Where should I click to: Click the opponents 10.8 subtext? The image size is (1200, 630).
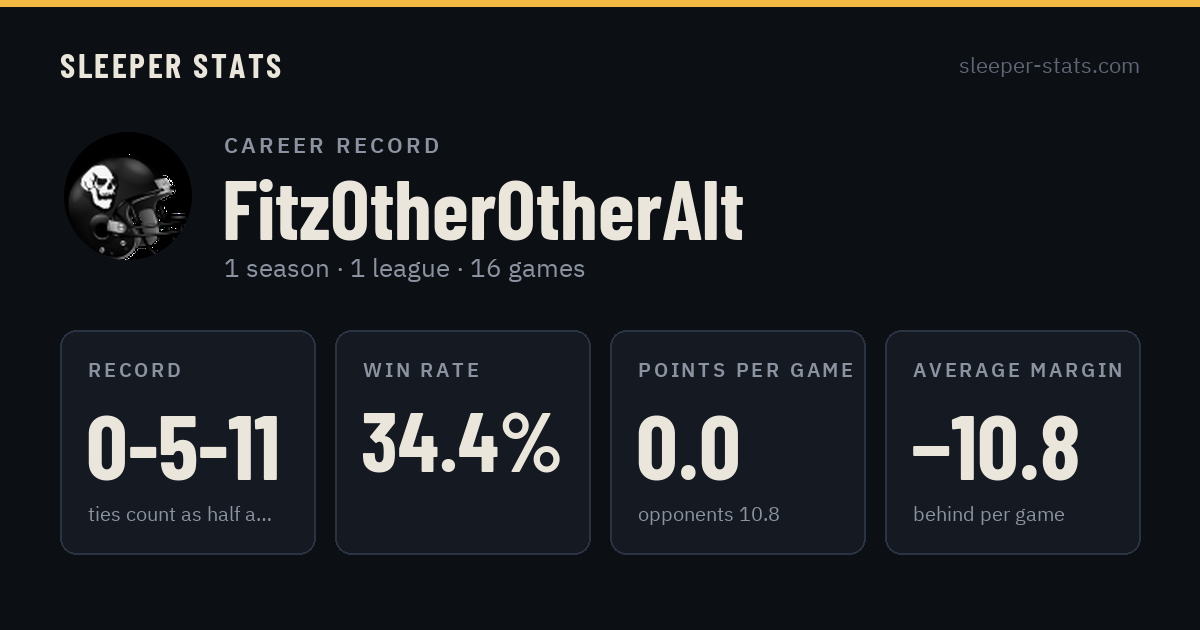709,515
